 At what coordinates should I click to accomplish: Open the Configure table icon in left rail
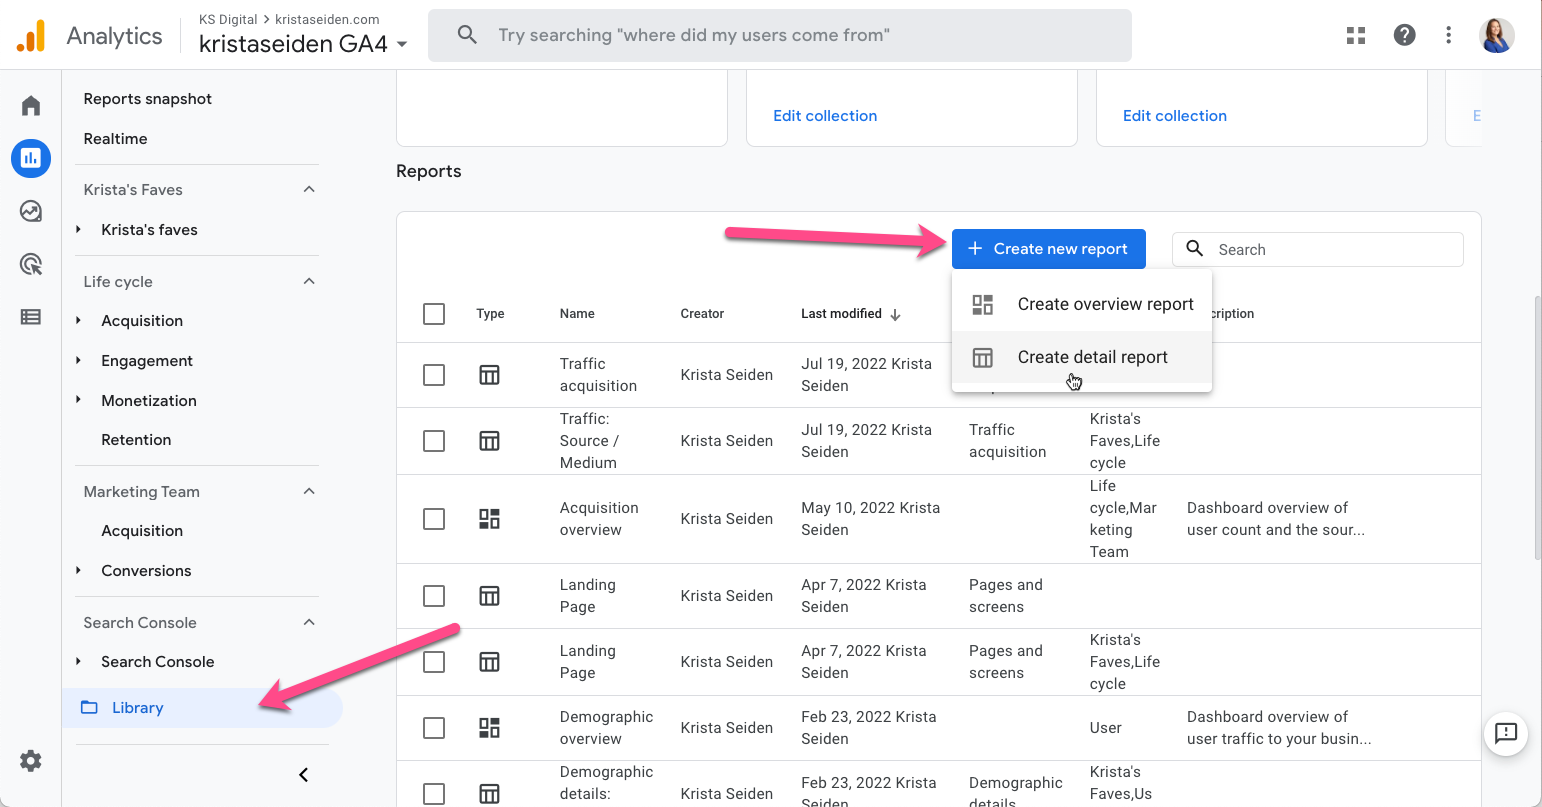[x=31, y=317]
